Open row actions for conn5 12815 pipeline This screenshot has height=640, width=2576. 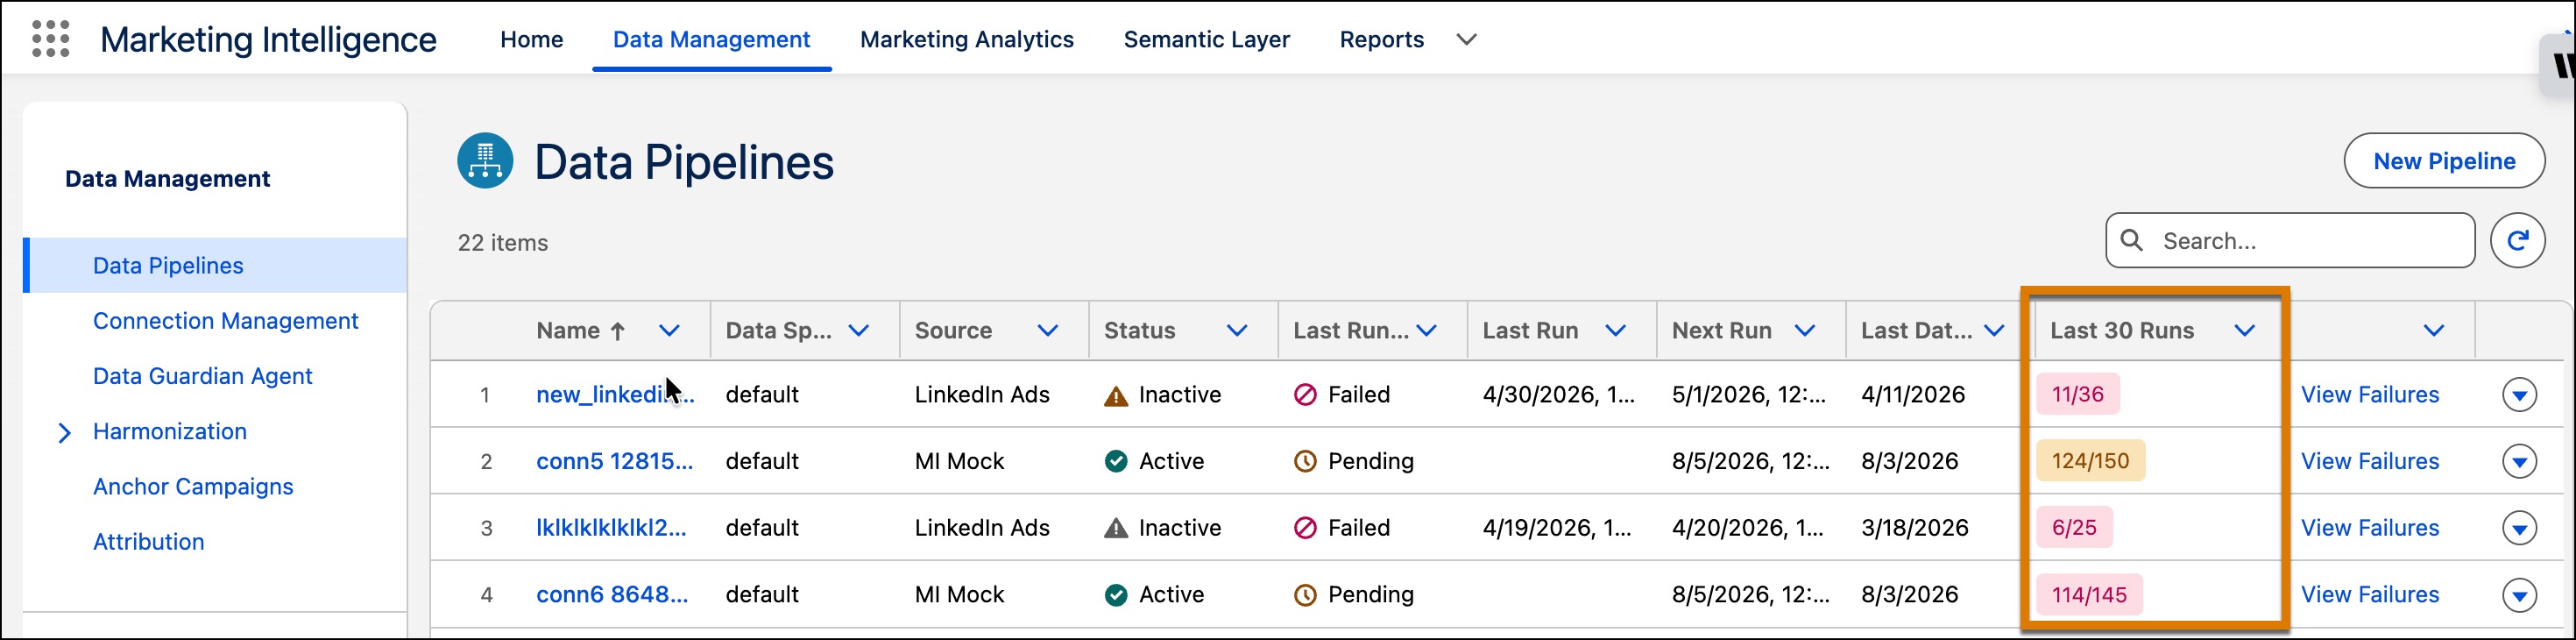pos(2519,461)
